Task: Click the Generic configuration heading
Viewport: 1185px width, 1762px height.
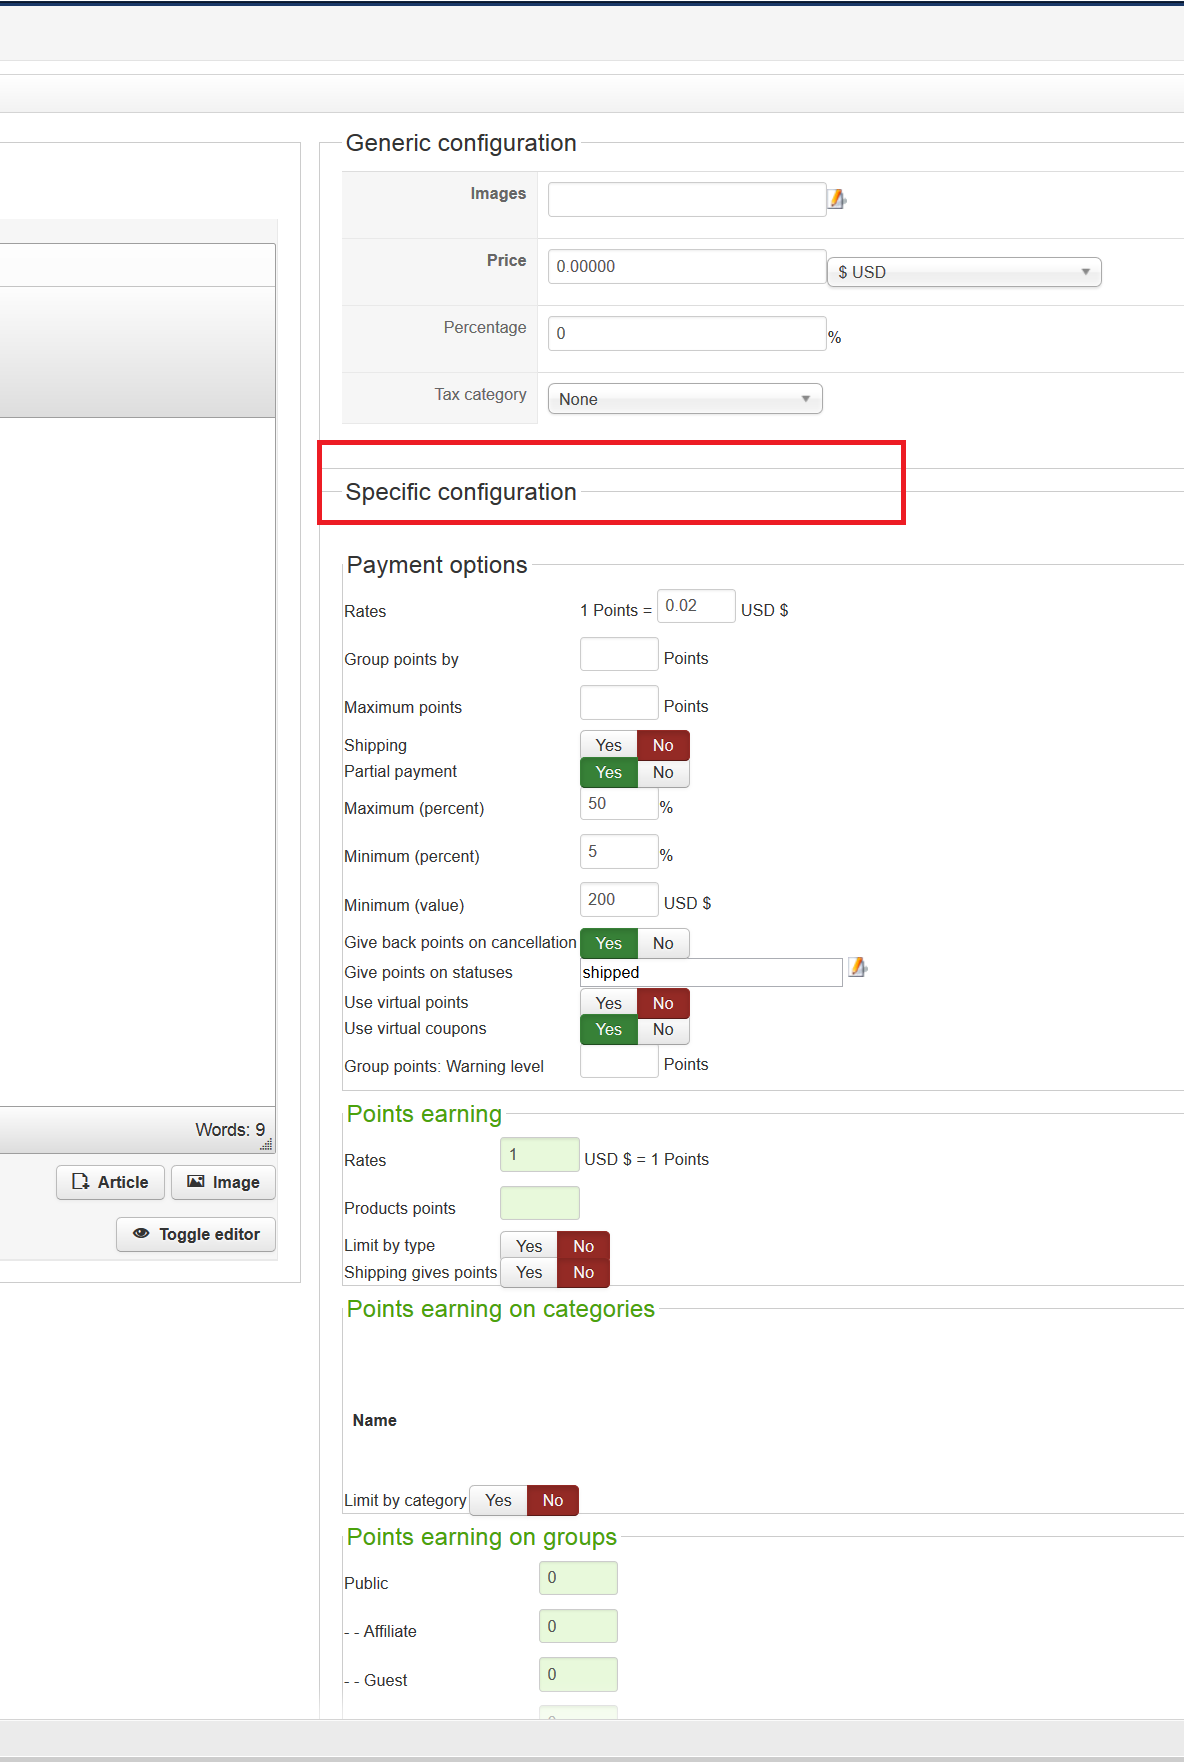Action: point(461,143)
